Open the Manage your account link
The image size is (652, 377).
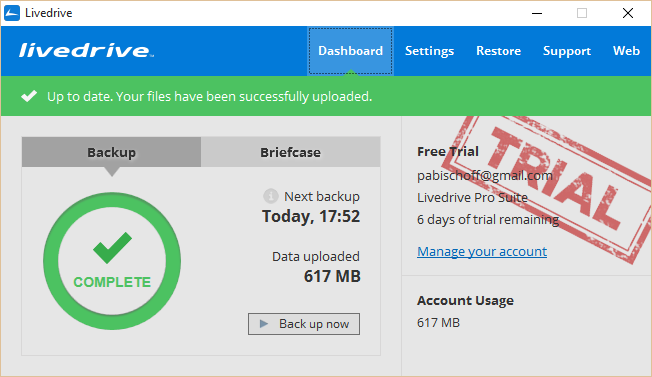click(482, 251)
